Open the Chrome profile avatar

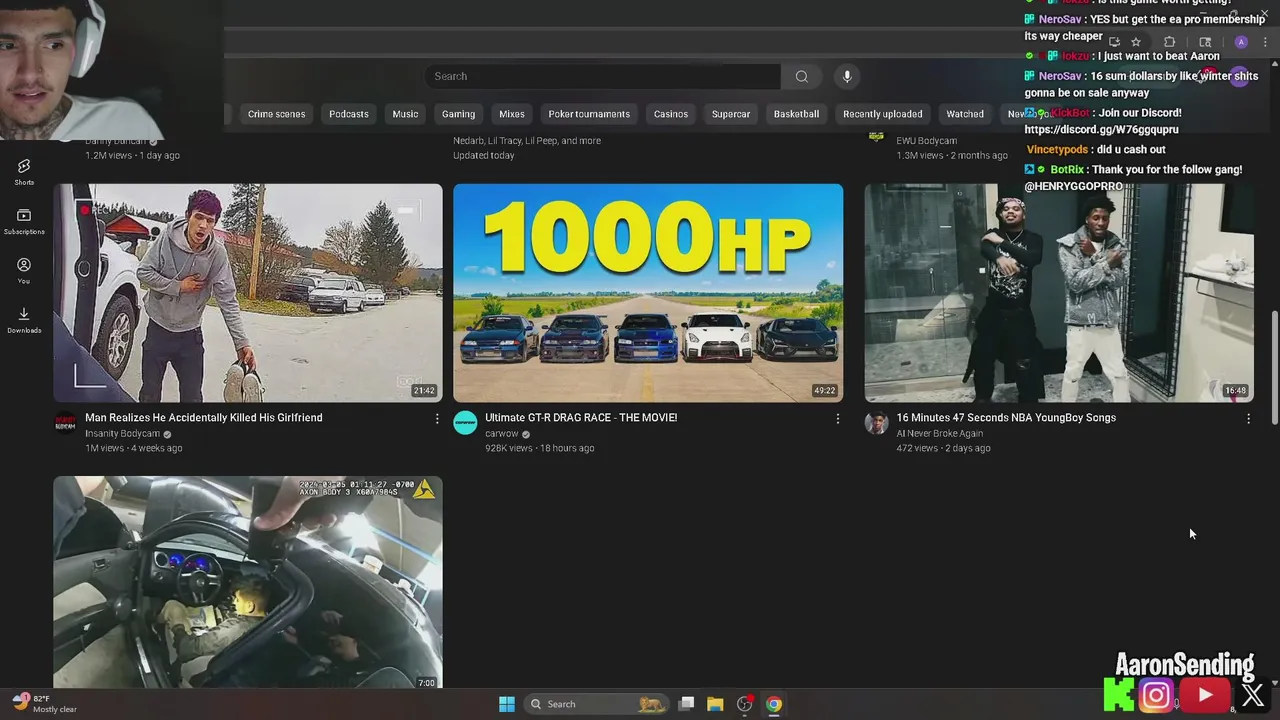[x=1241, y=42]
